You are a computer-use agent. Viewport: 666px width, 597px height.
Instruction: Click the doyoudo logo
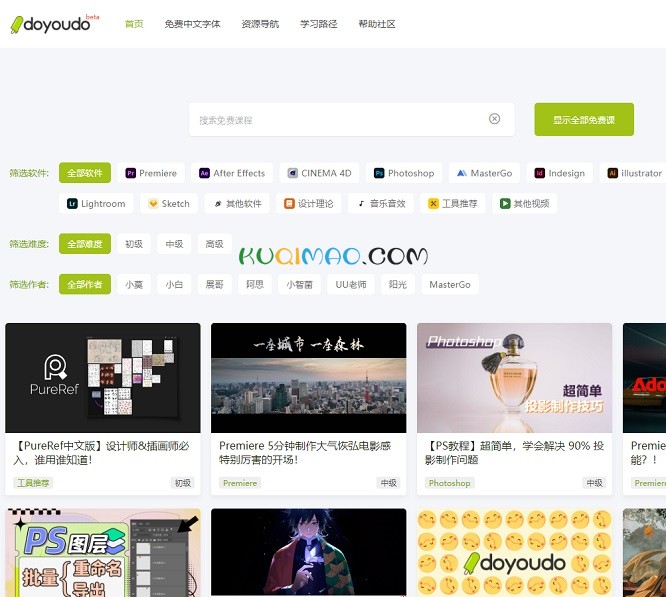(x=54, y=24)
